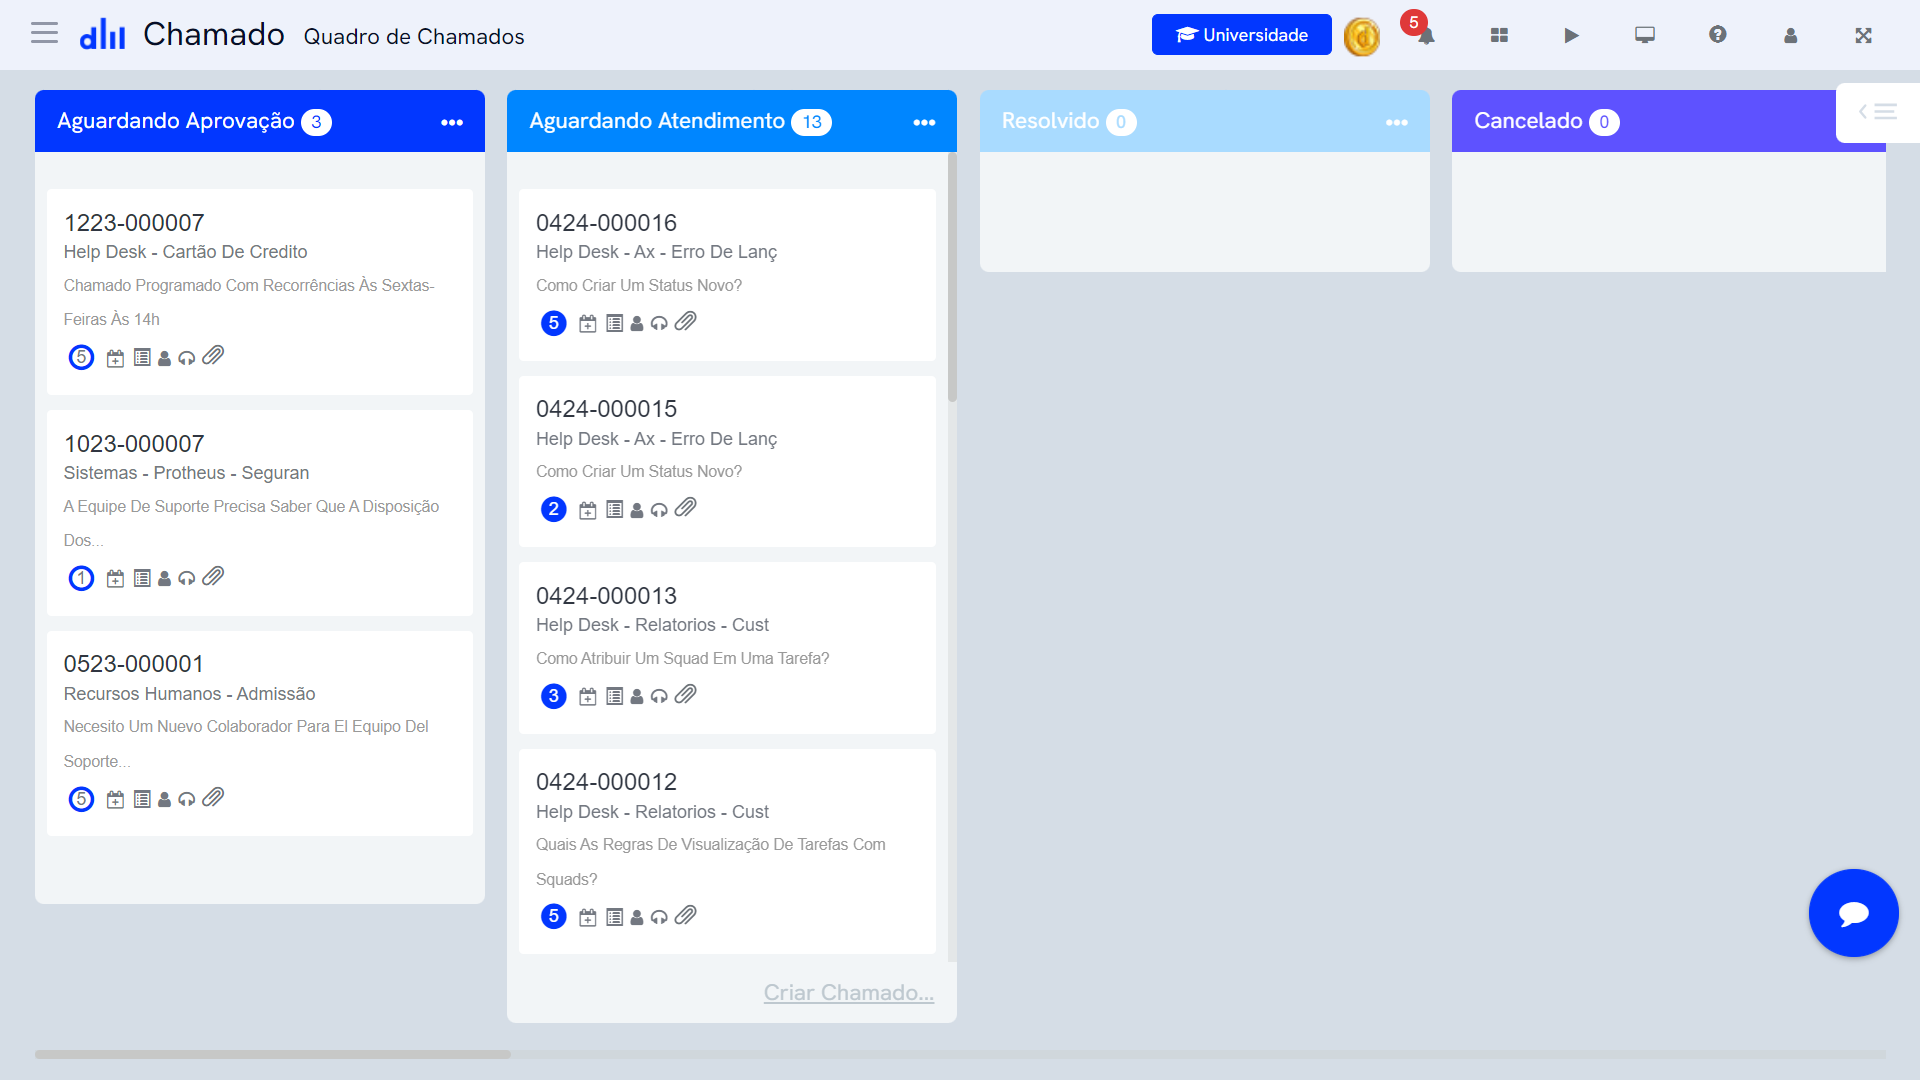Click paperclip icon on ticket 0424-000016
This screenshot has height=1080, width=1920.
click(x=685, y=322)
